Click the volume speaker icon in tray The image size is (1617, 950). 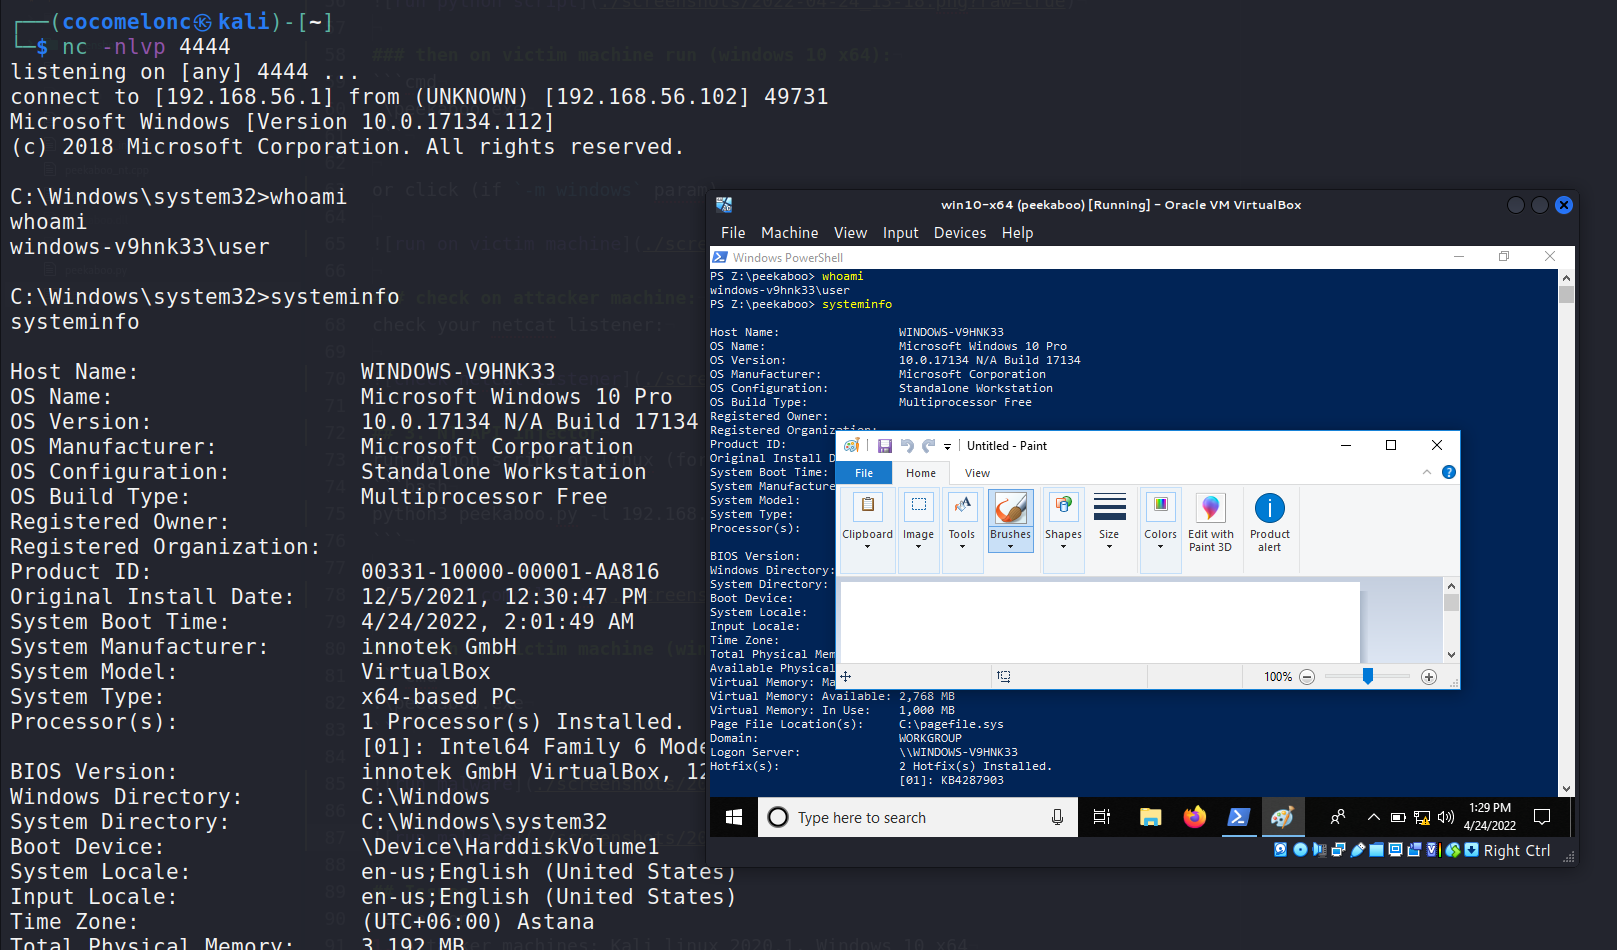[x=1446, y=817]
